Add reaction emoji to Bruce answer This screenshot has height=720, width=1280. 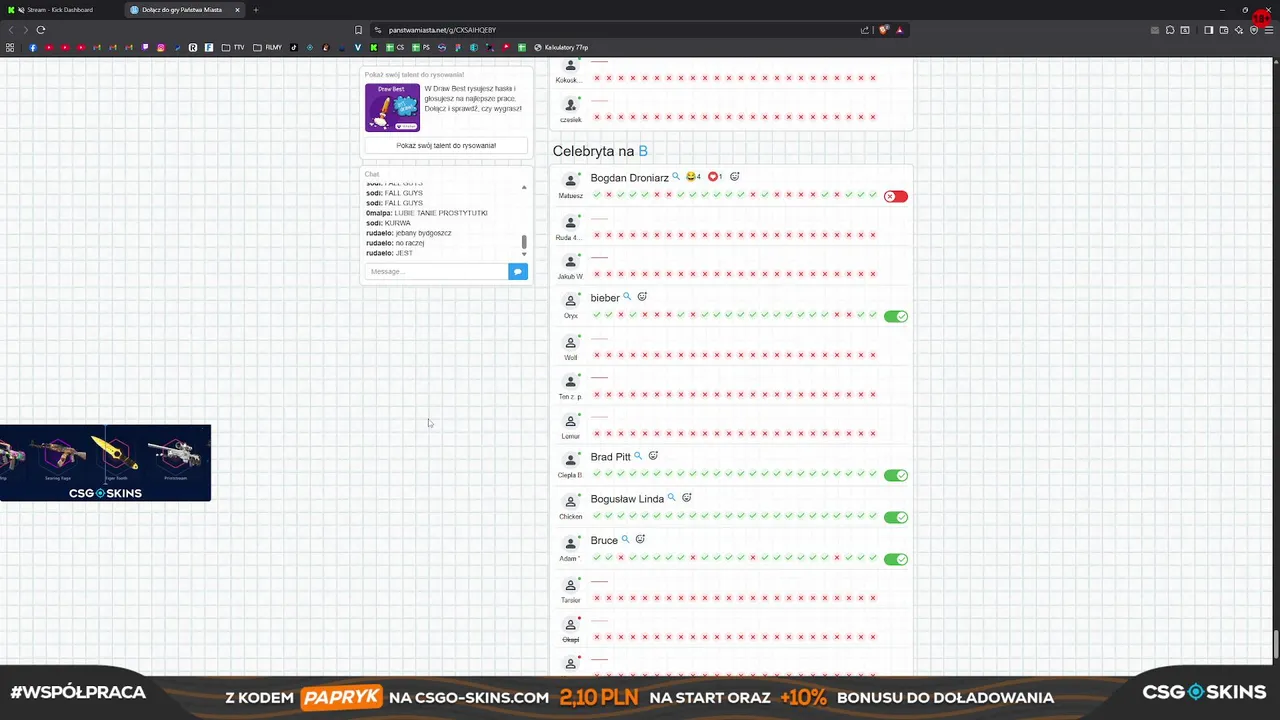coord(640,540)
